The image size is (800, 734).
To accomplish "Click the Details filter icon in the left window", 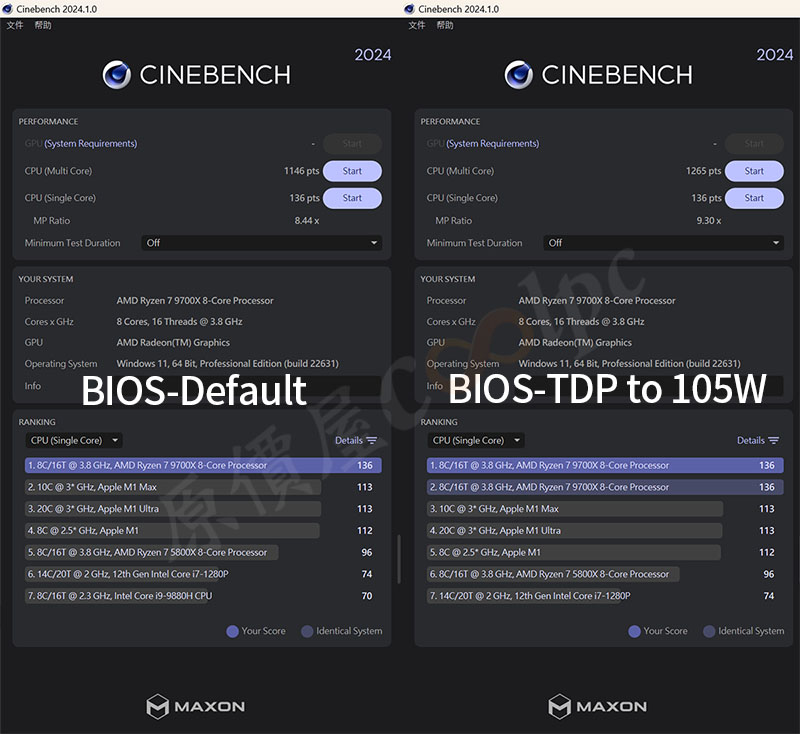I will coord(372,440).
